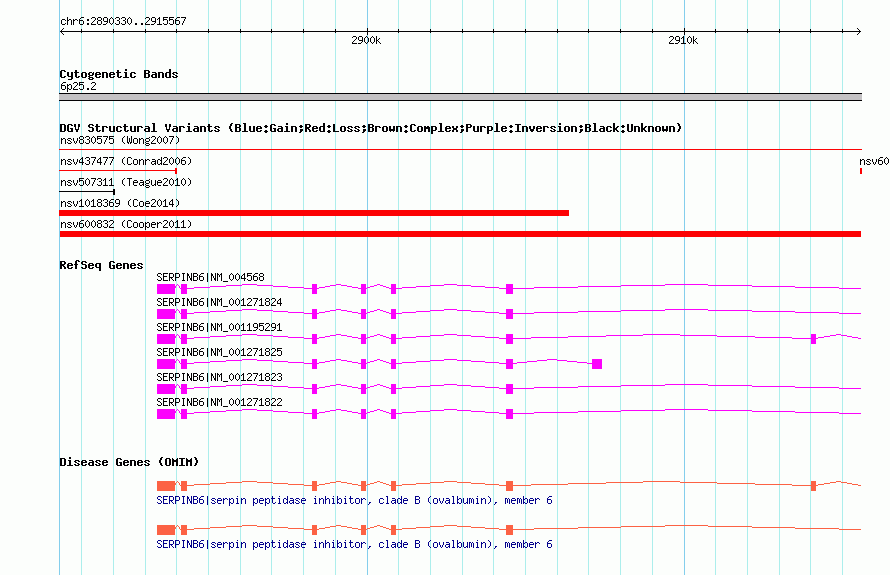890x575 pixels.
Task: Select the Disease Genes (OMIM) track heading
Action: (x=129, y=462)
